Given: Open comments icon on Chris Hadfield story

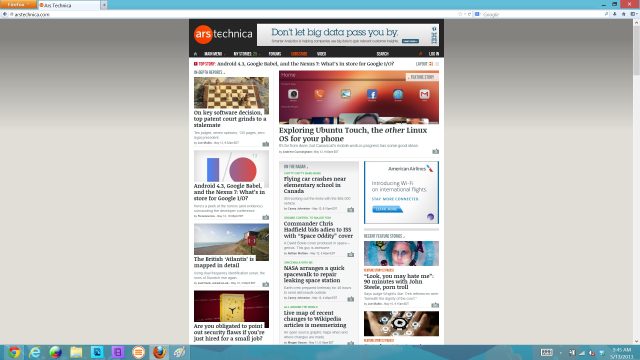Looking at the screenshot, I should (351, 255).
